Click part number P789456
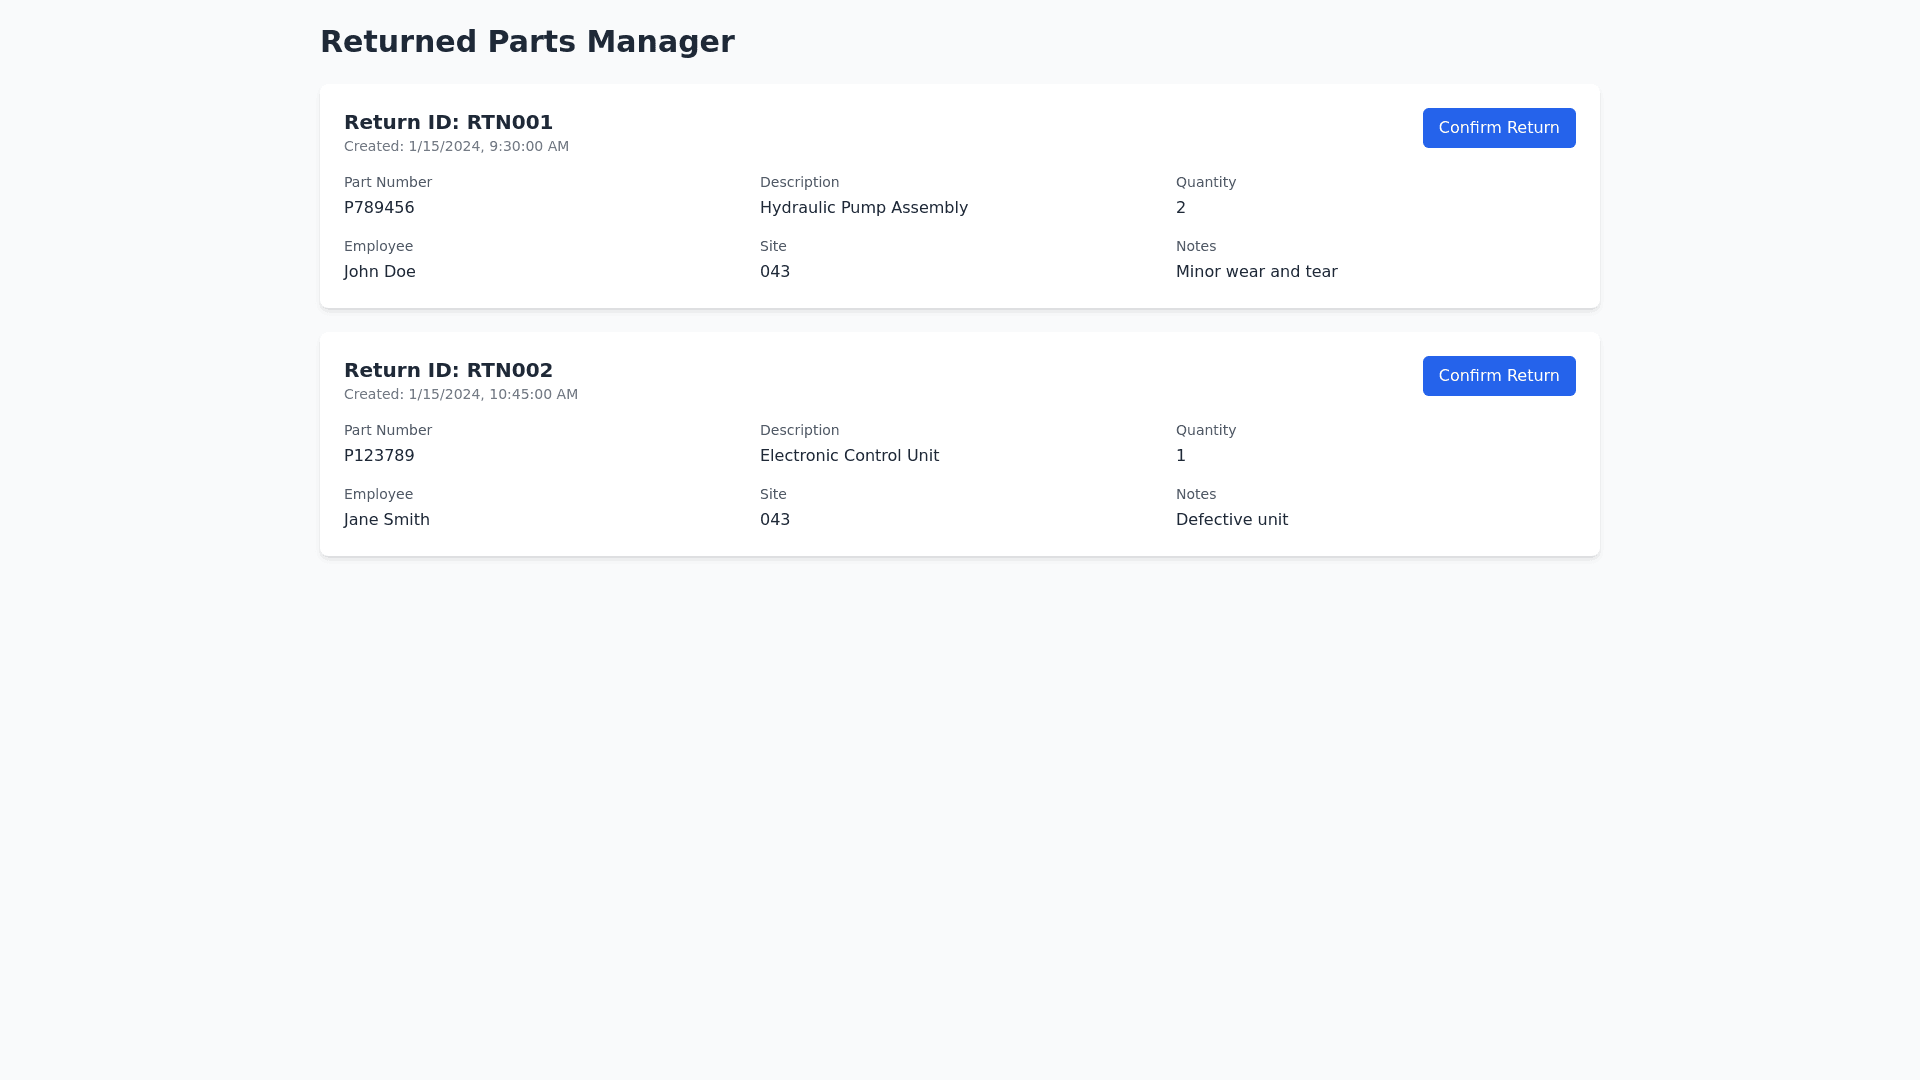The image size is (1920, 1080). click(379, 208)
